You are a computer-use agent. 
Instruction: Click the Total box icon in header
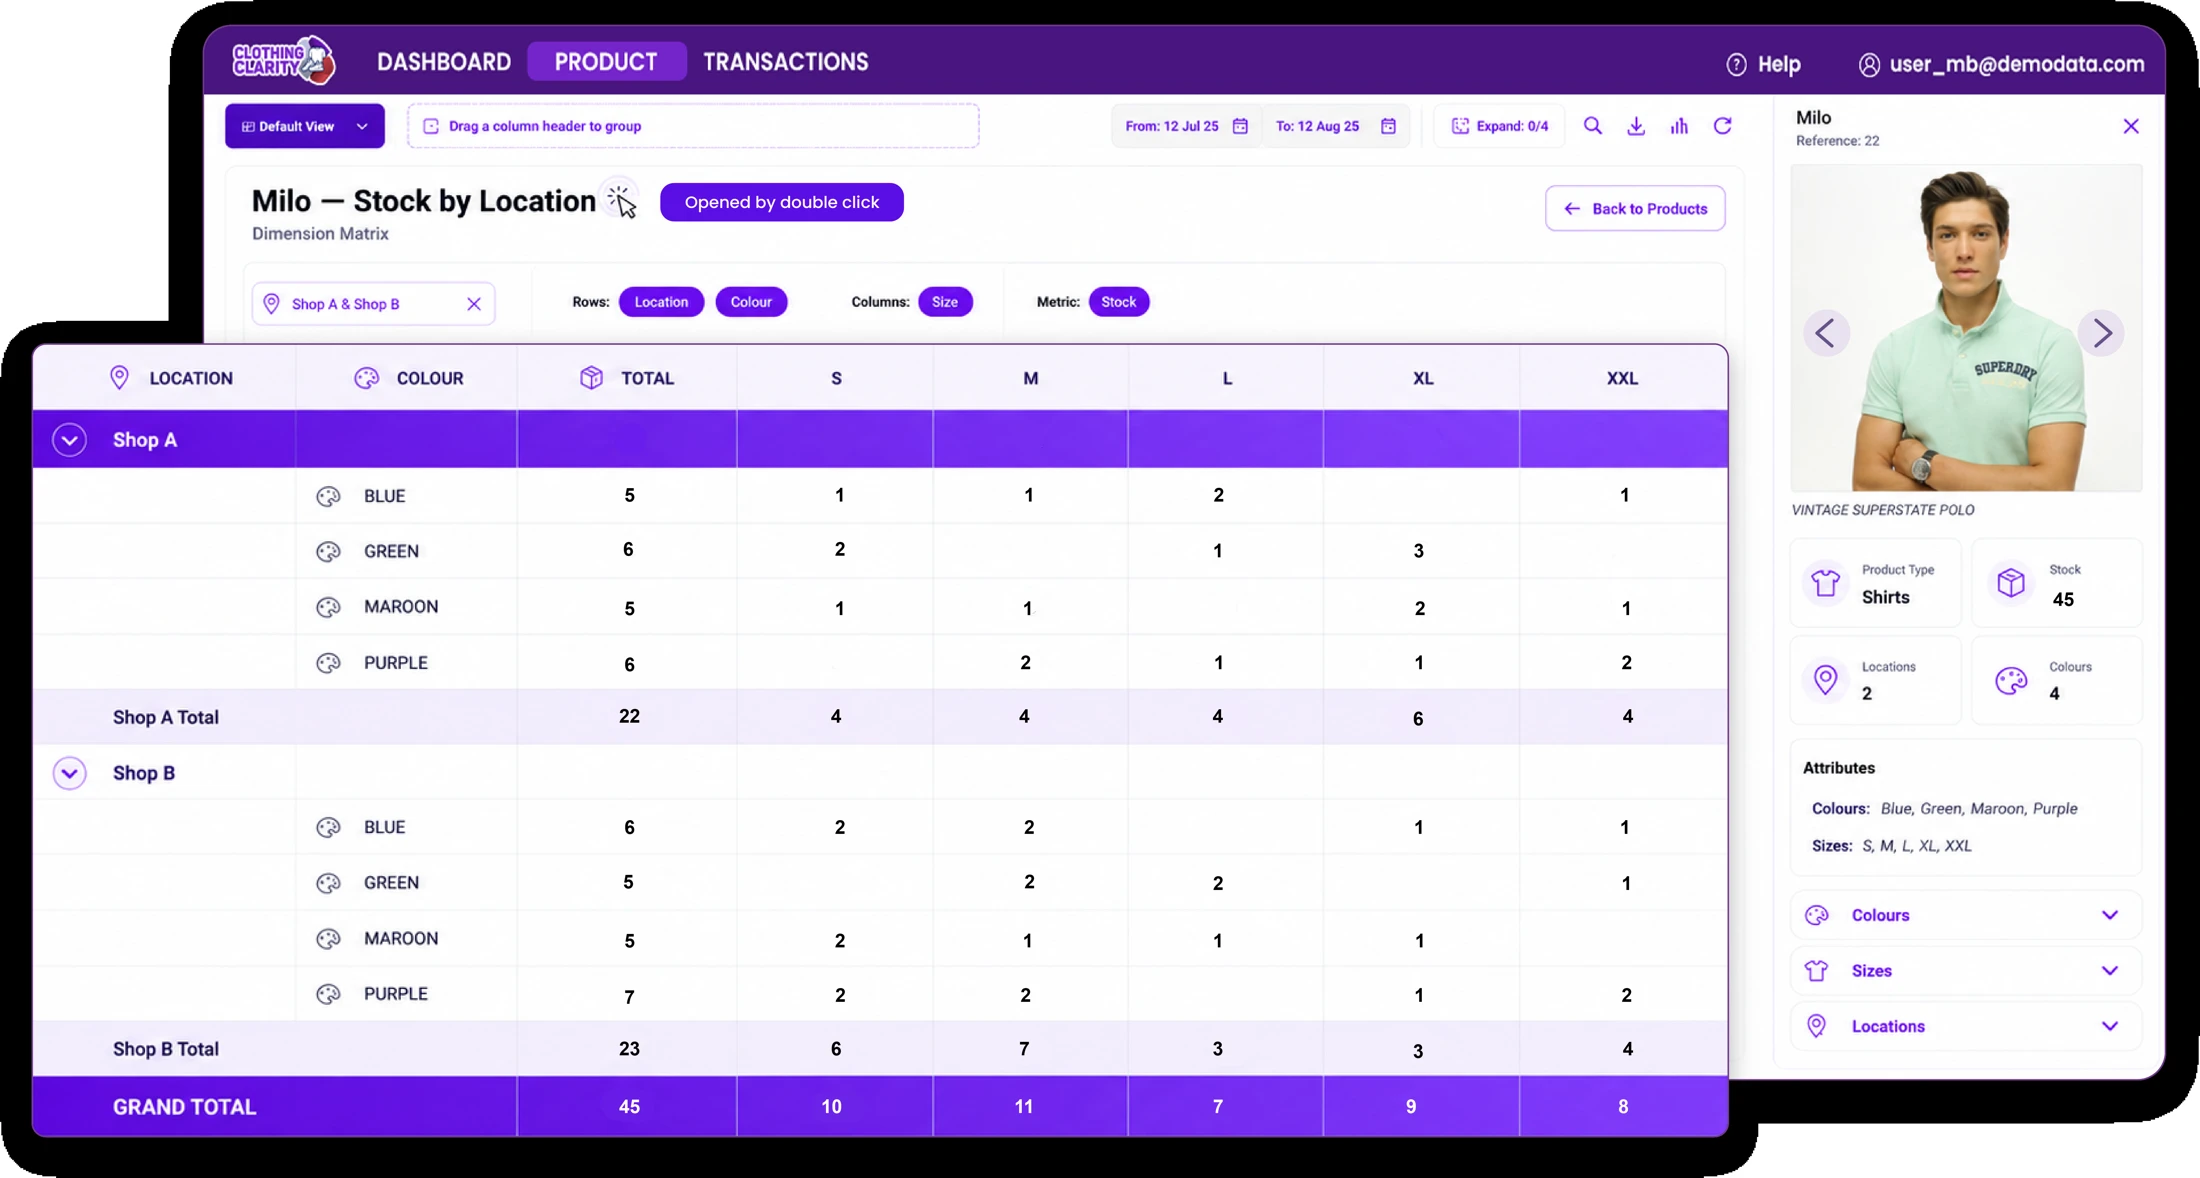tap(591, 377)
